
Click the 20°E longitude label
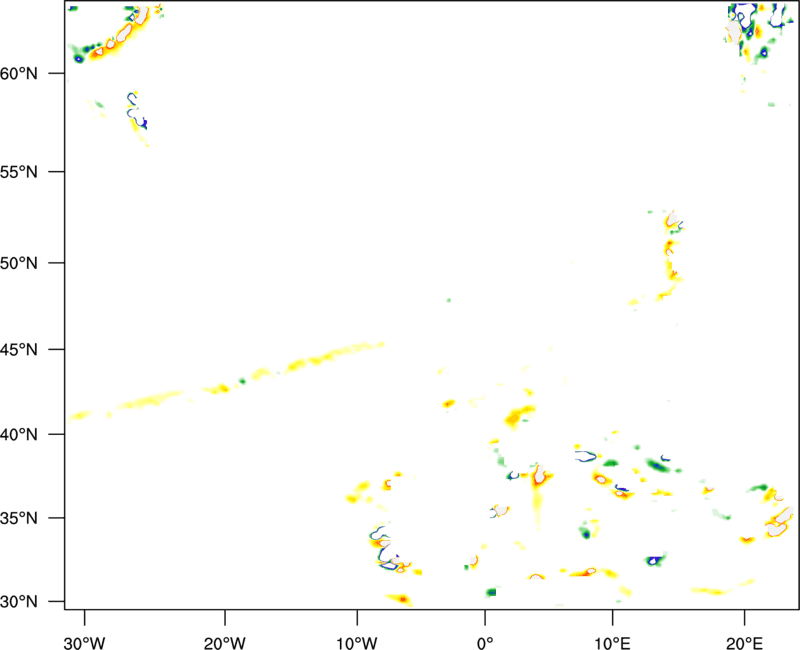[x=744, y=643]
